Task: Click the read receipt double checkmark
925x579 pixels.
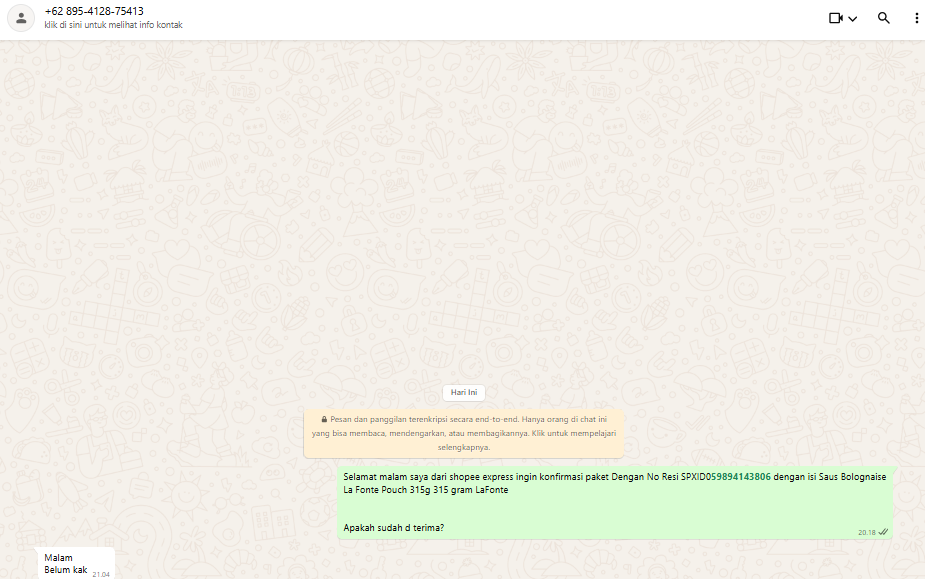Action: 883,532
